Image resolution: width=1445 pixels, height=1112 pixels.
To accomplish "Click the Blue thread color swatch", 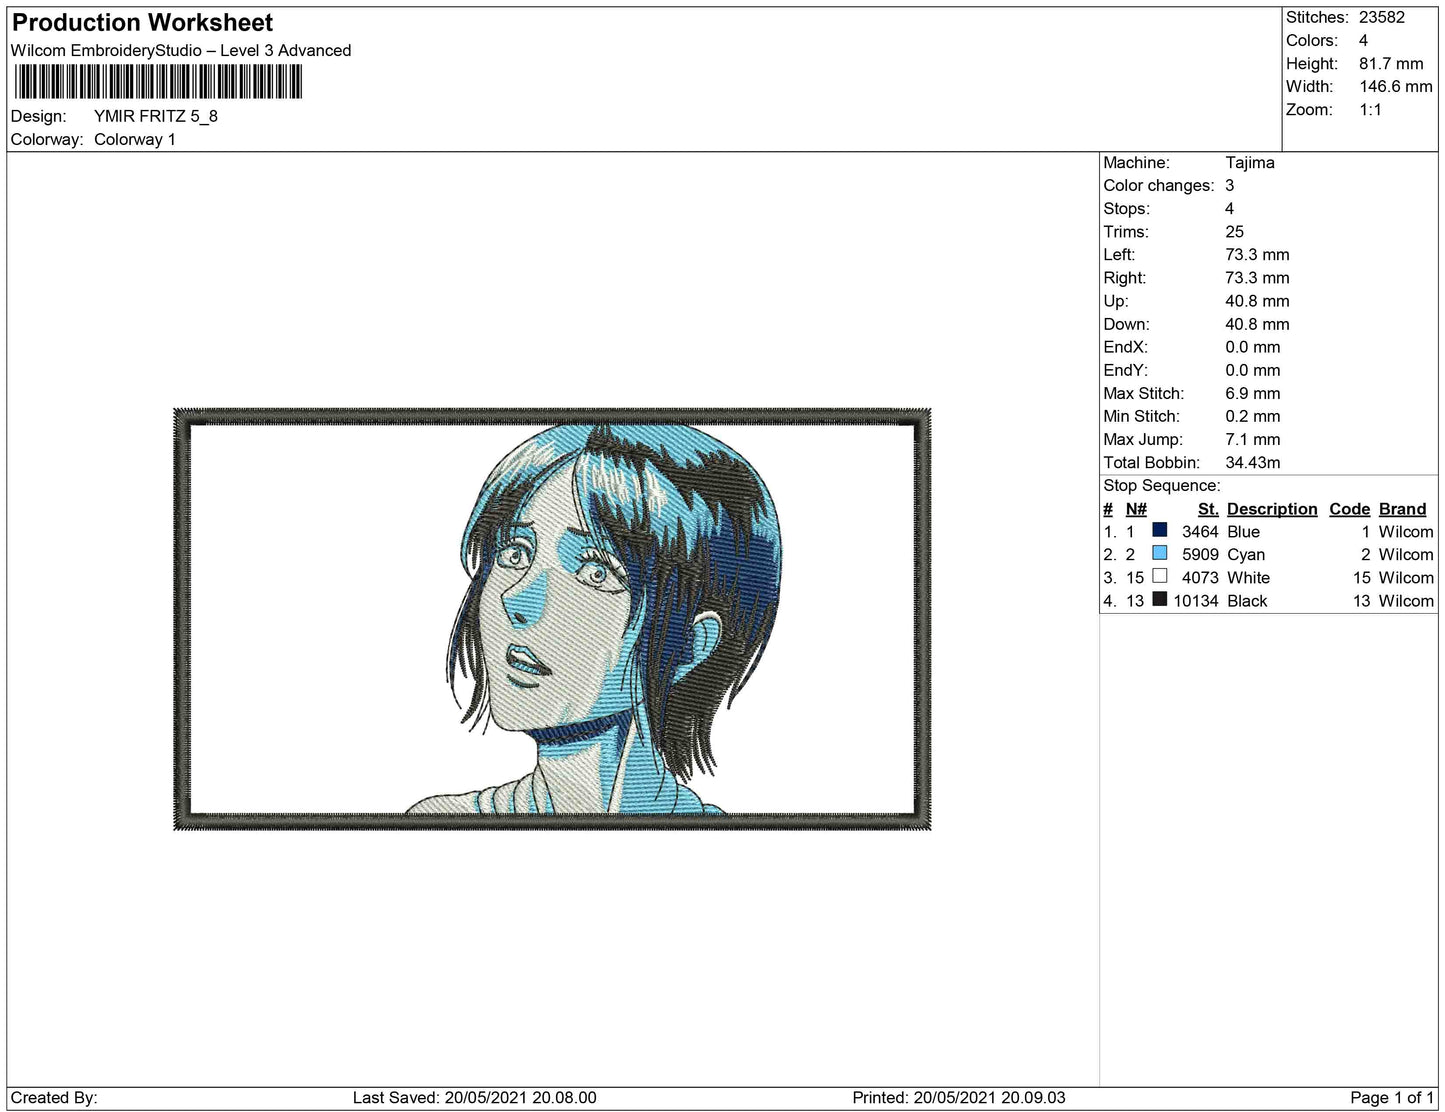I will click(1160, 531).
